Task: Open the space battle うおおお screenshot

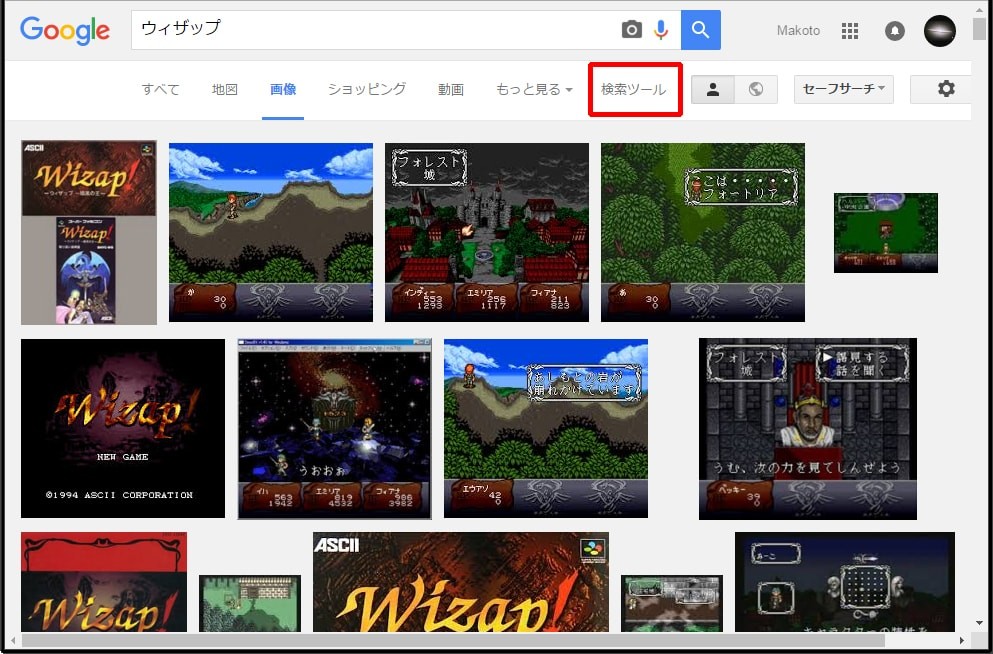Action: (334, 429)
